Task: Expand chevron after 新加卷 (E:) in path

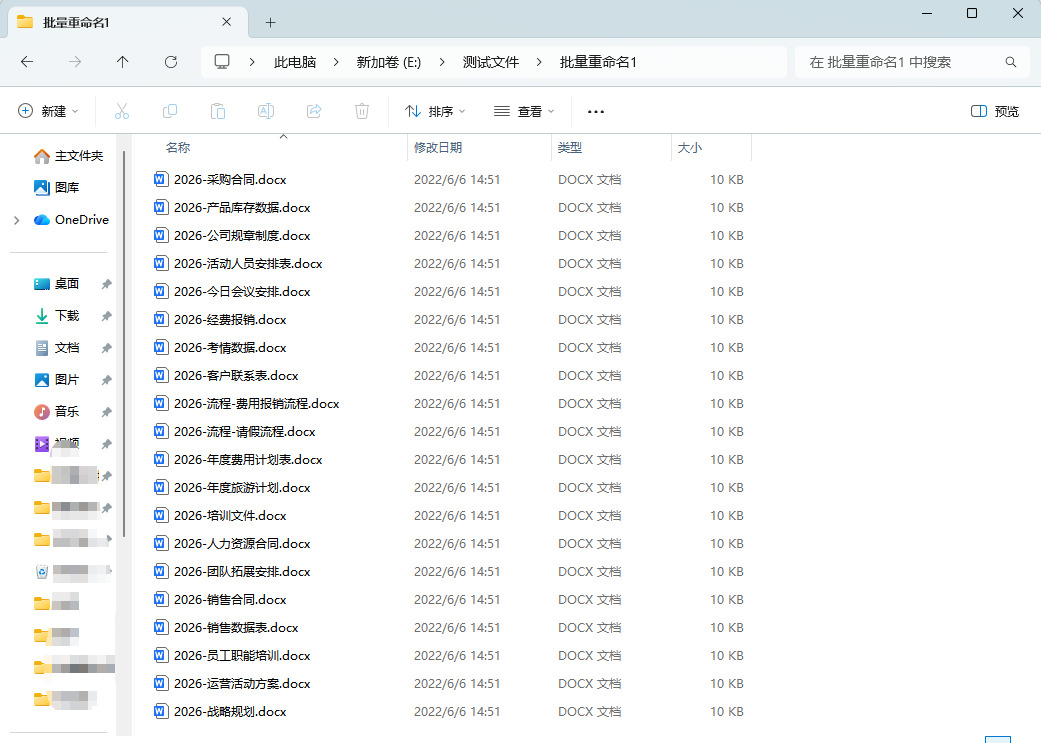Action: tap(442, 62)
